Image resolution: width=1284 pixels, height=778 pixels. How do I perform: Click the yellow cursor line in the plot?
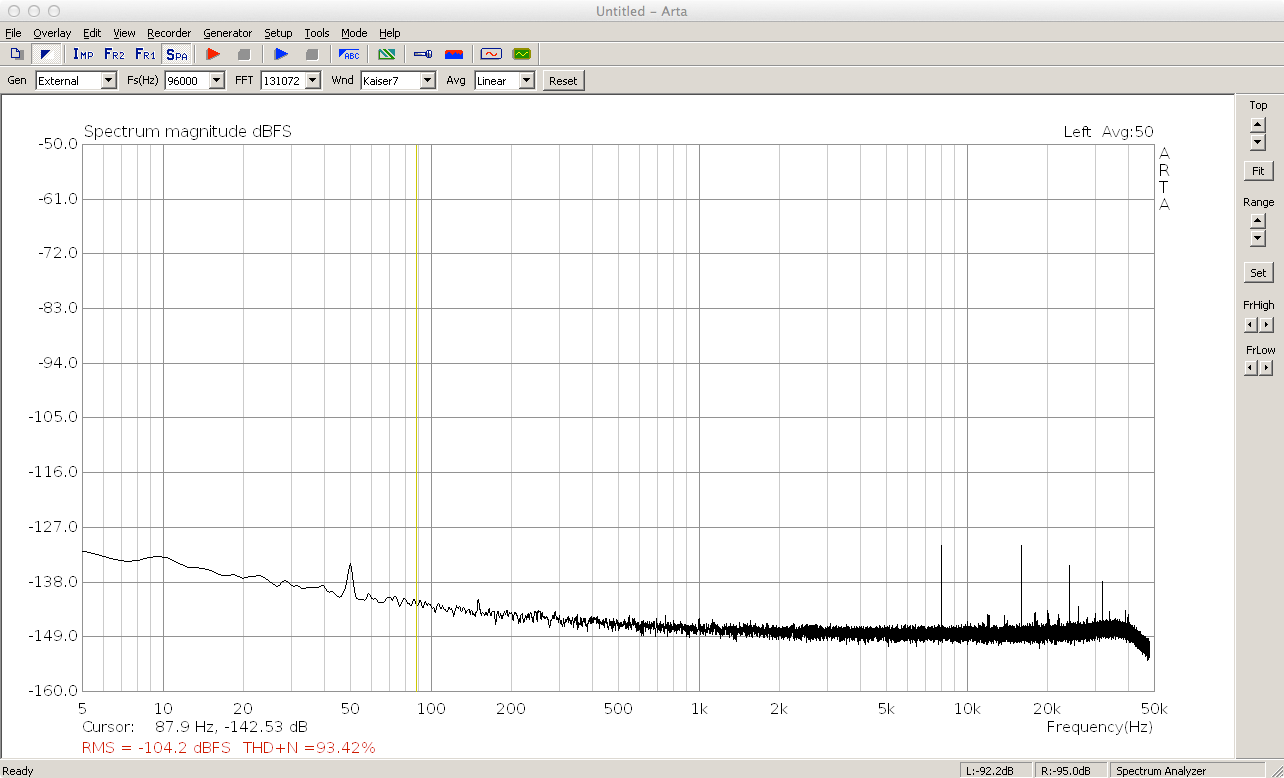[416, 417]
